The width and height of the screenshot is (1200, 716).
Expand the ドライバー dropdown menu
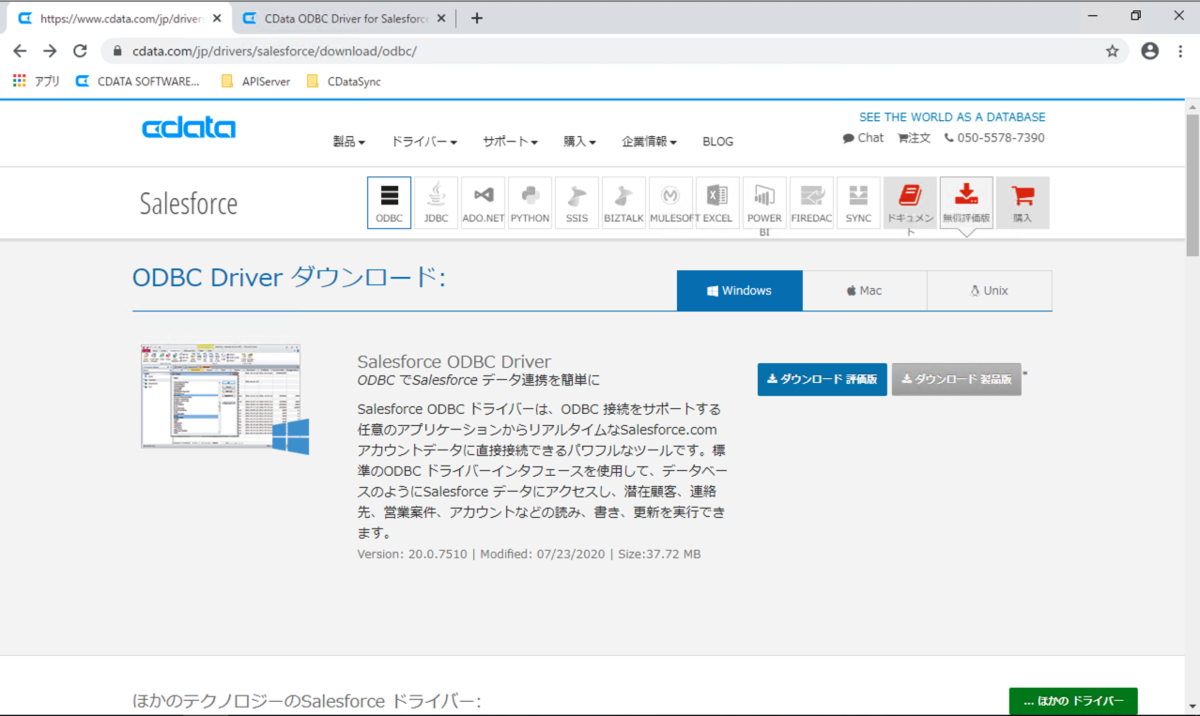pyautogui.click(x=424, y=142)
